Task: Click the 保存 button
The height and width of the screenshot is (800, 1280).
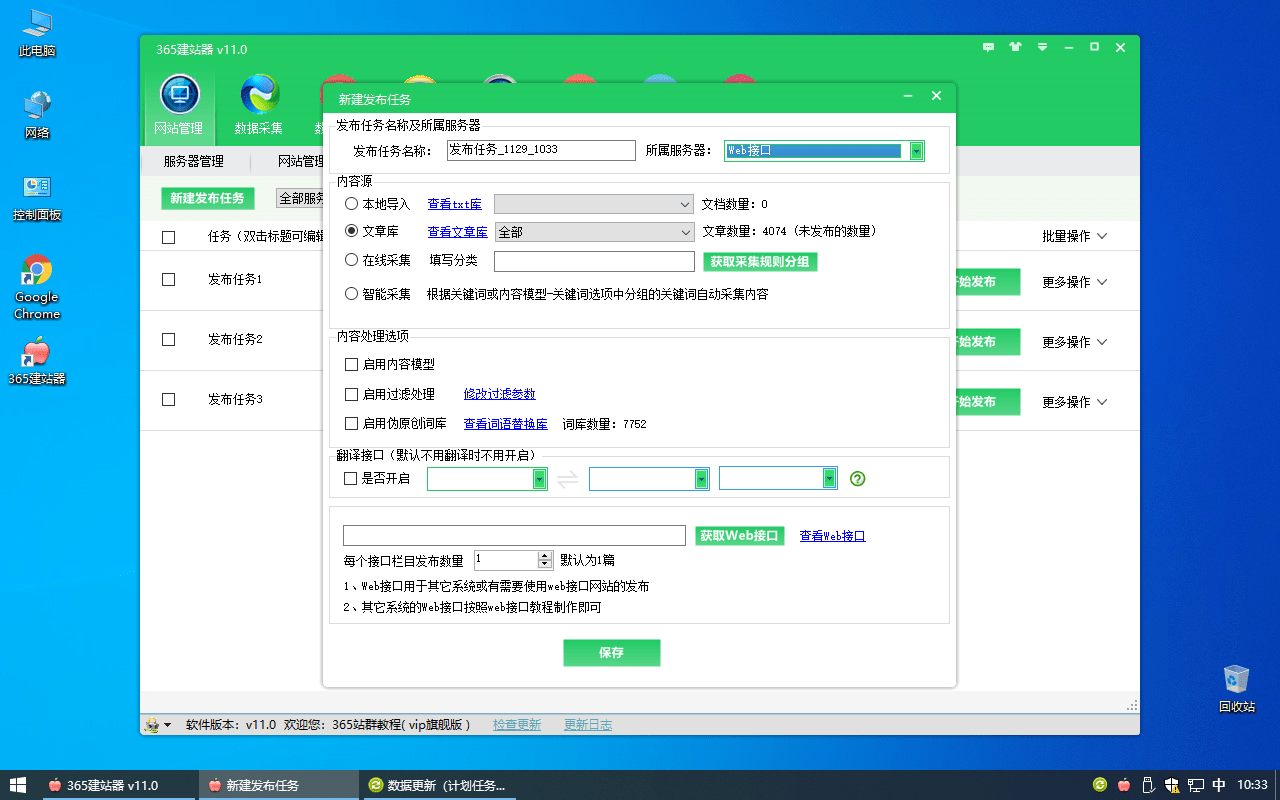Action: coord(612,653)
